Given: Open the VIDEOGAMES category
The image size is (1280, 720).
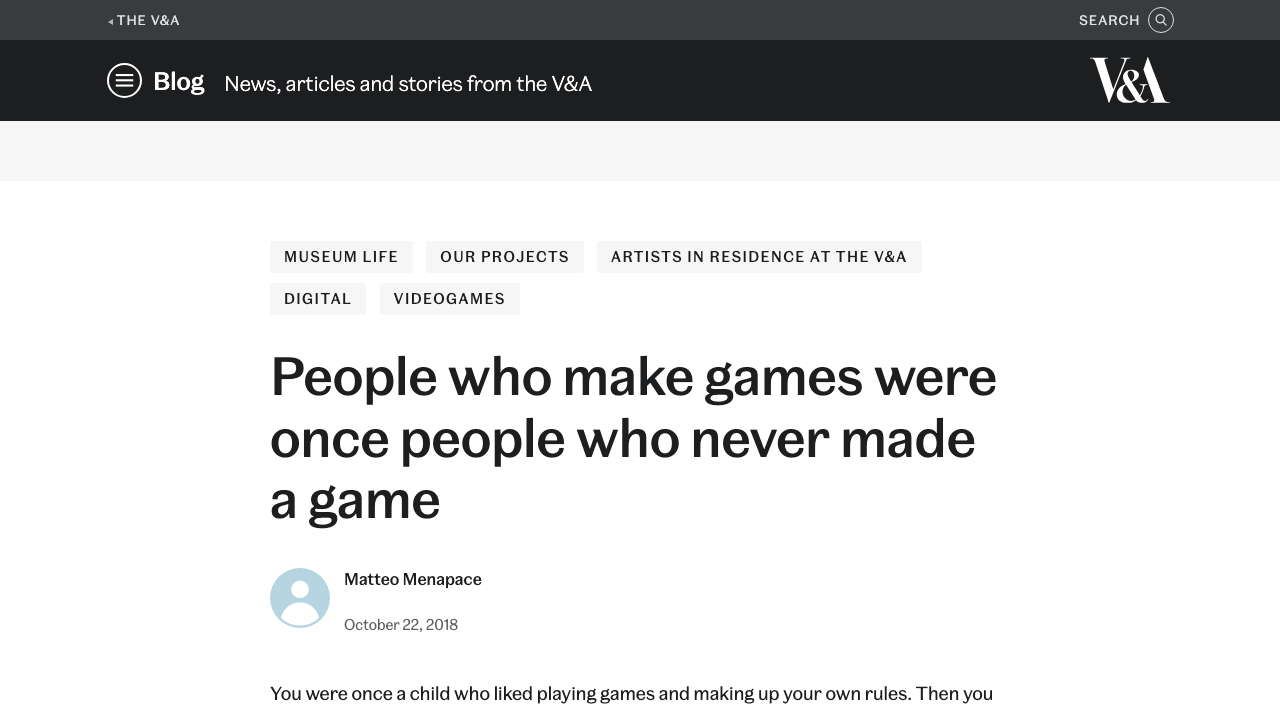Looking at the screenshot, I should tap(449, 298).
